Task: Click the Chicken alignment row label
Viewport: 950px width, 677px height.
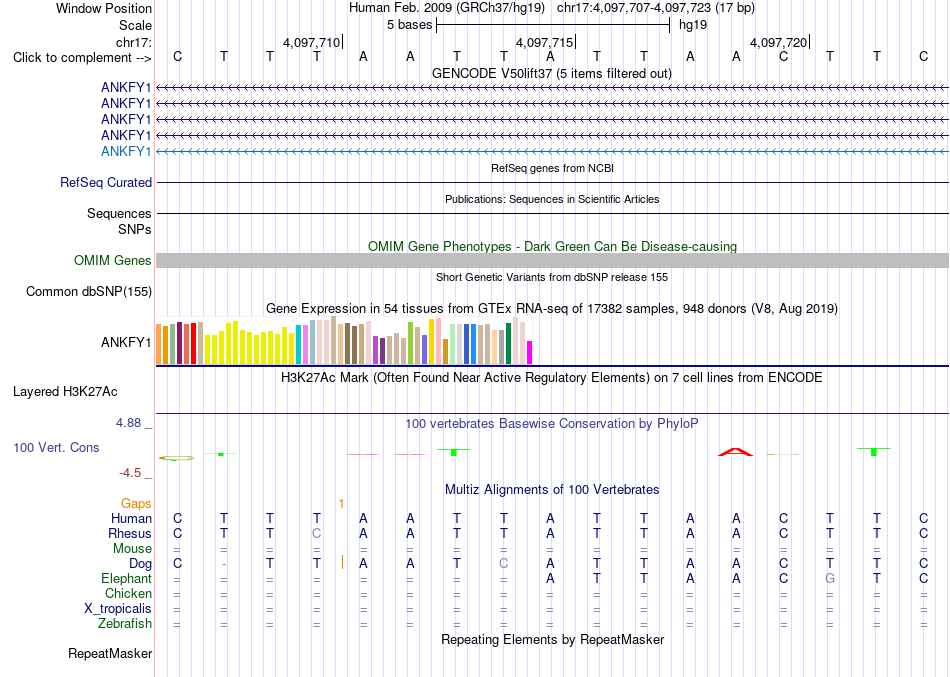Action: [128, 593]
